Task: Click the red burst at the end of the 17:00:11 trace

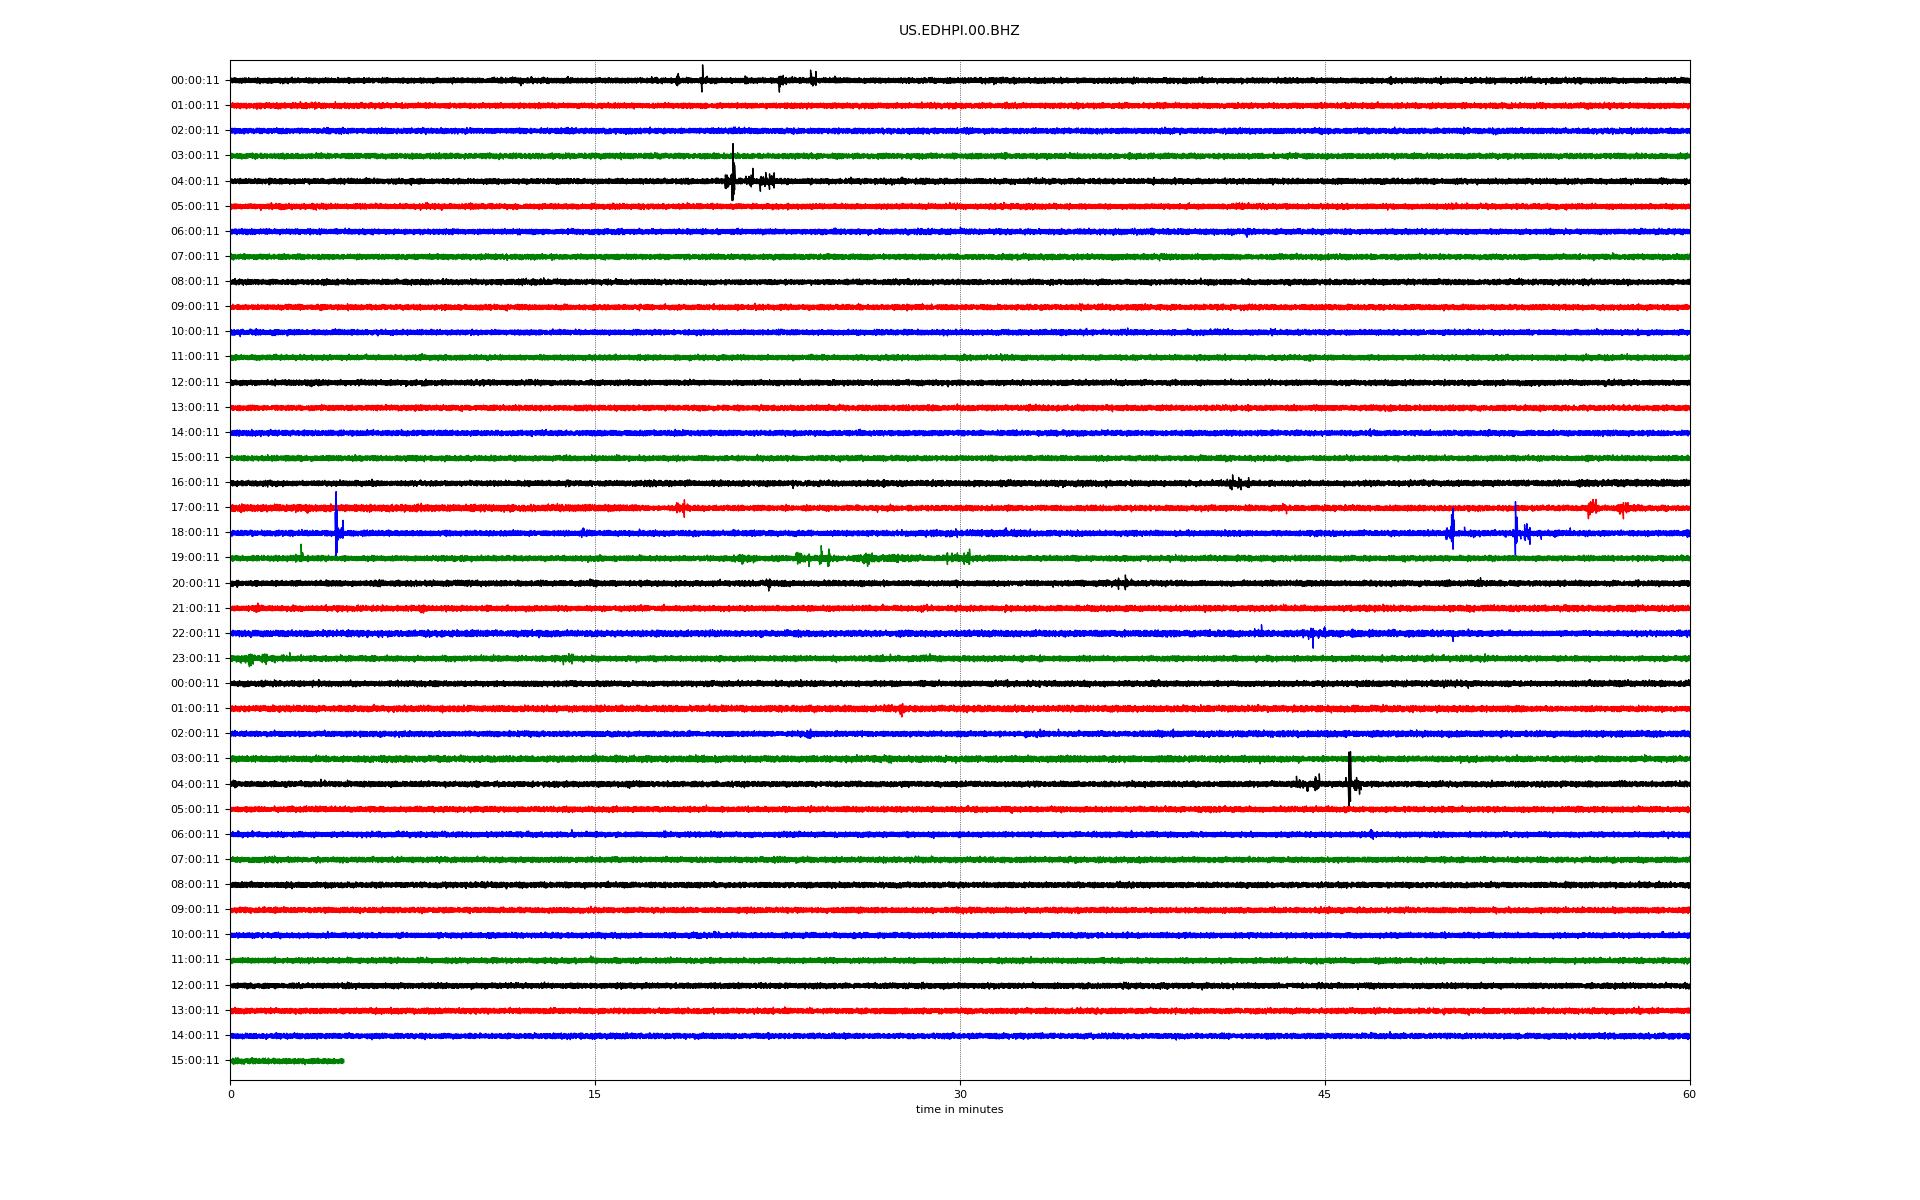Action: click(x=1593, y=508)
